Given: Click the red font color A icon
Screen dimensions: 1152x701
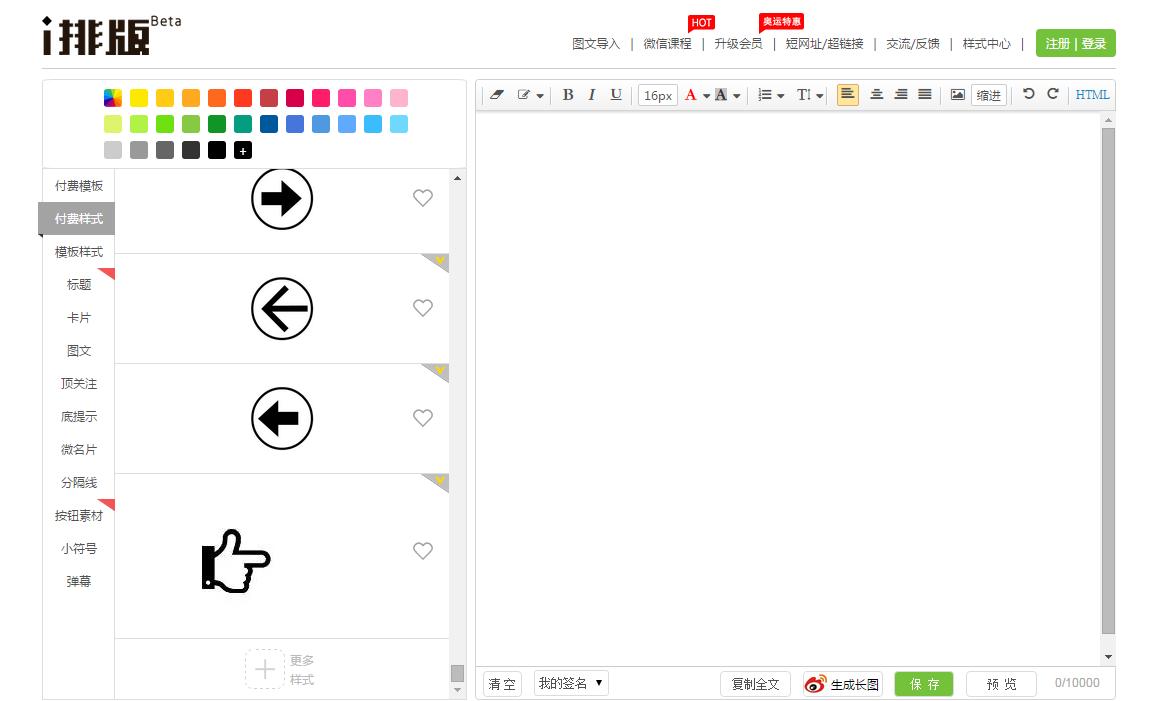Looking at the screenshot, I should point(691,95).
